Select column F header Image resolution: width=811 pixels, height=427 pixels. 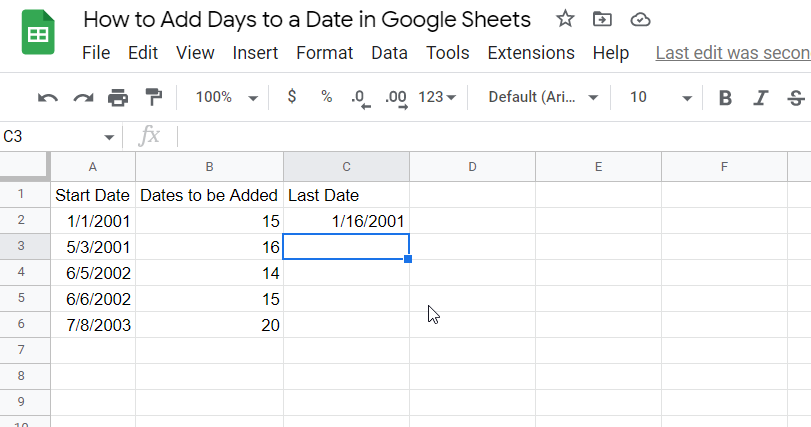[x=724, y=166]
